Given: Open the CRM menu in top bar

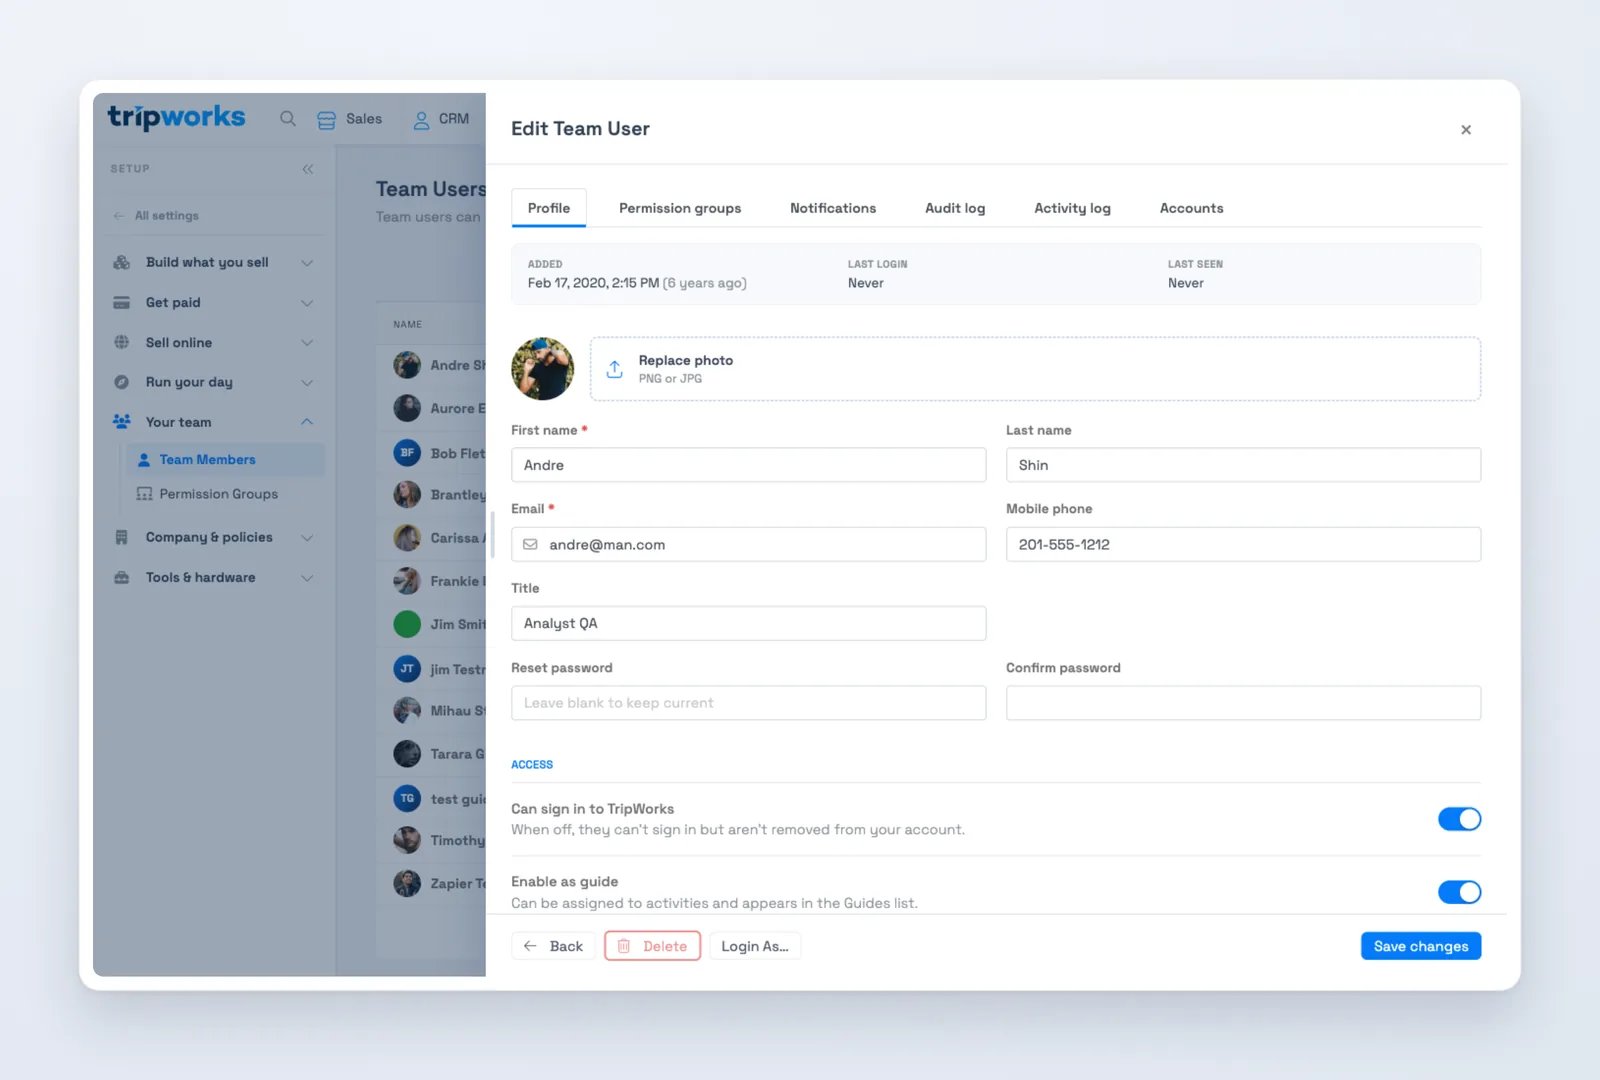Looking at the screenshot, I should point(441,119).
